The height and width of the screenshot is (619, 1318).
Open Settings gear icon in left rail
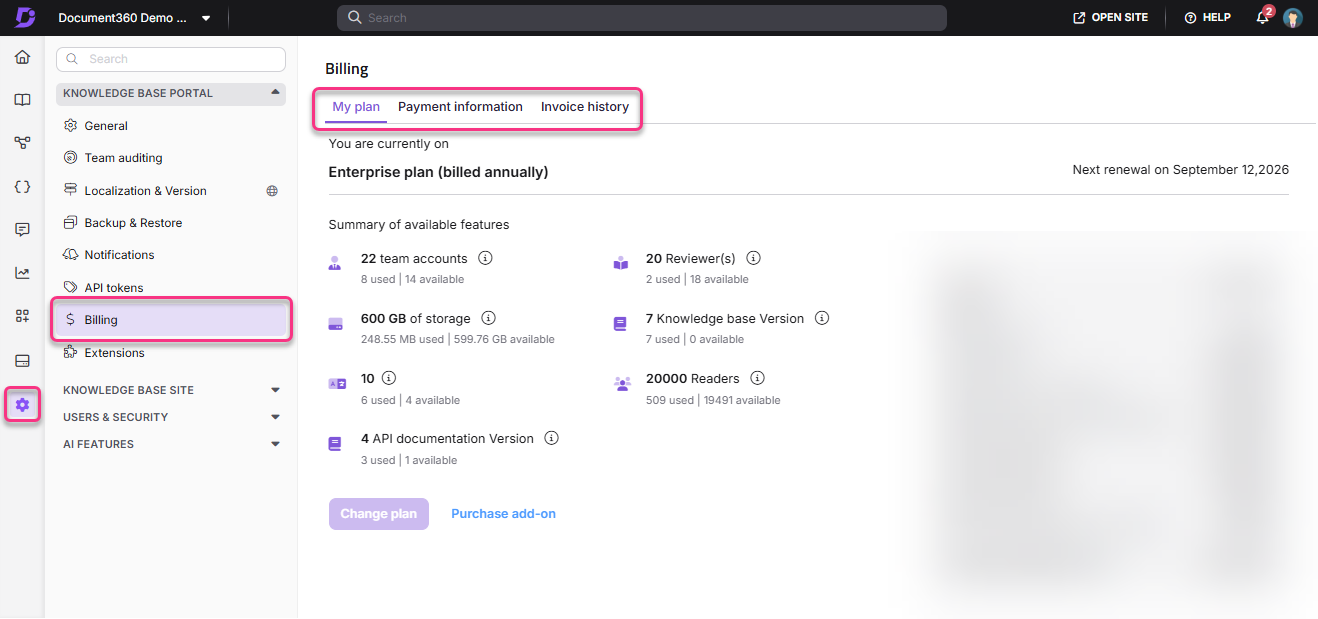(x=22, y=405)
